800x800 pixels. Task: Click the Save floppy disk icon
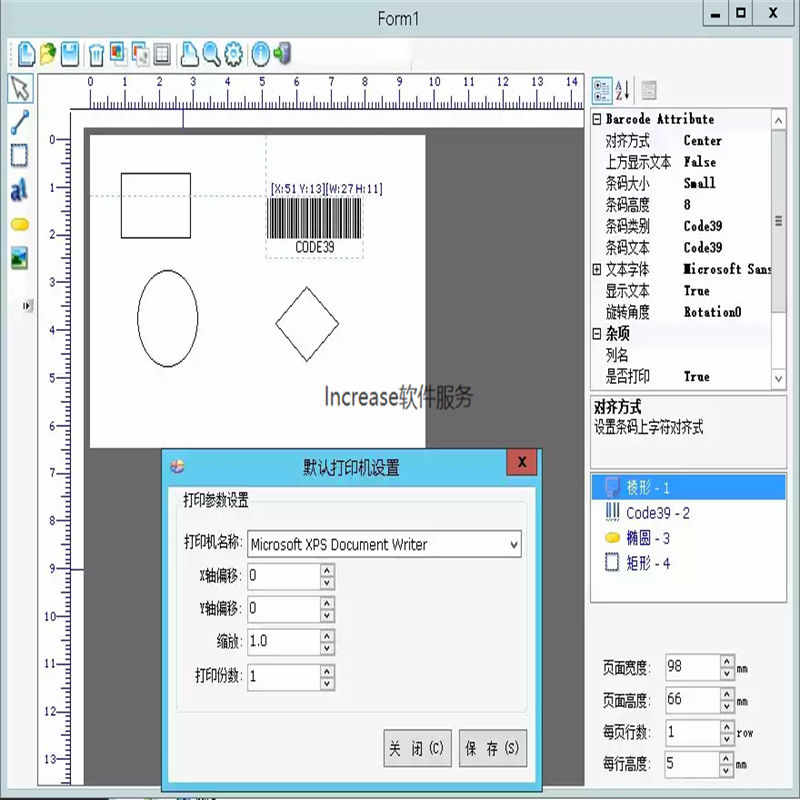pos(70,54)
